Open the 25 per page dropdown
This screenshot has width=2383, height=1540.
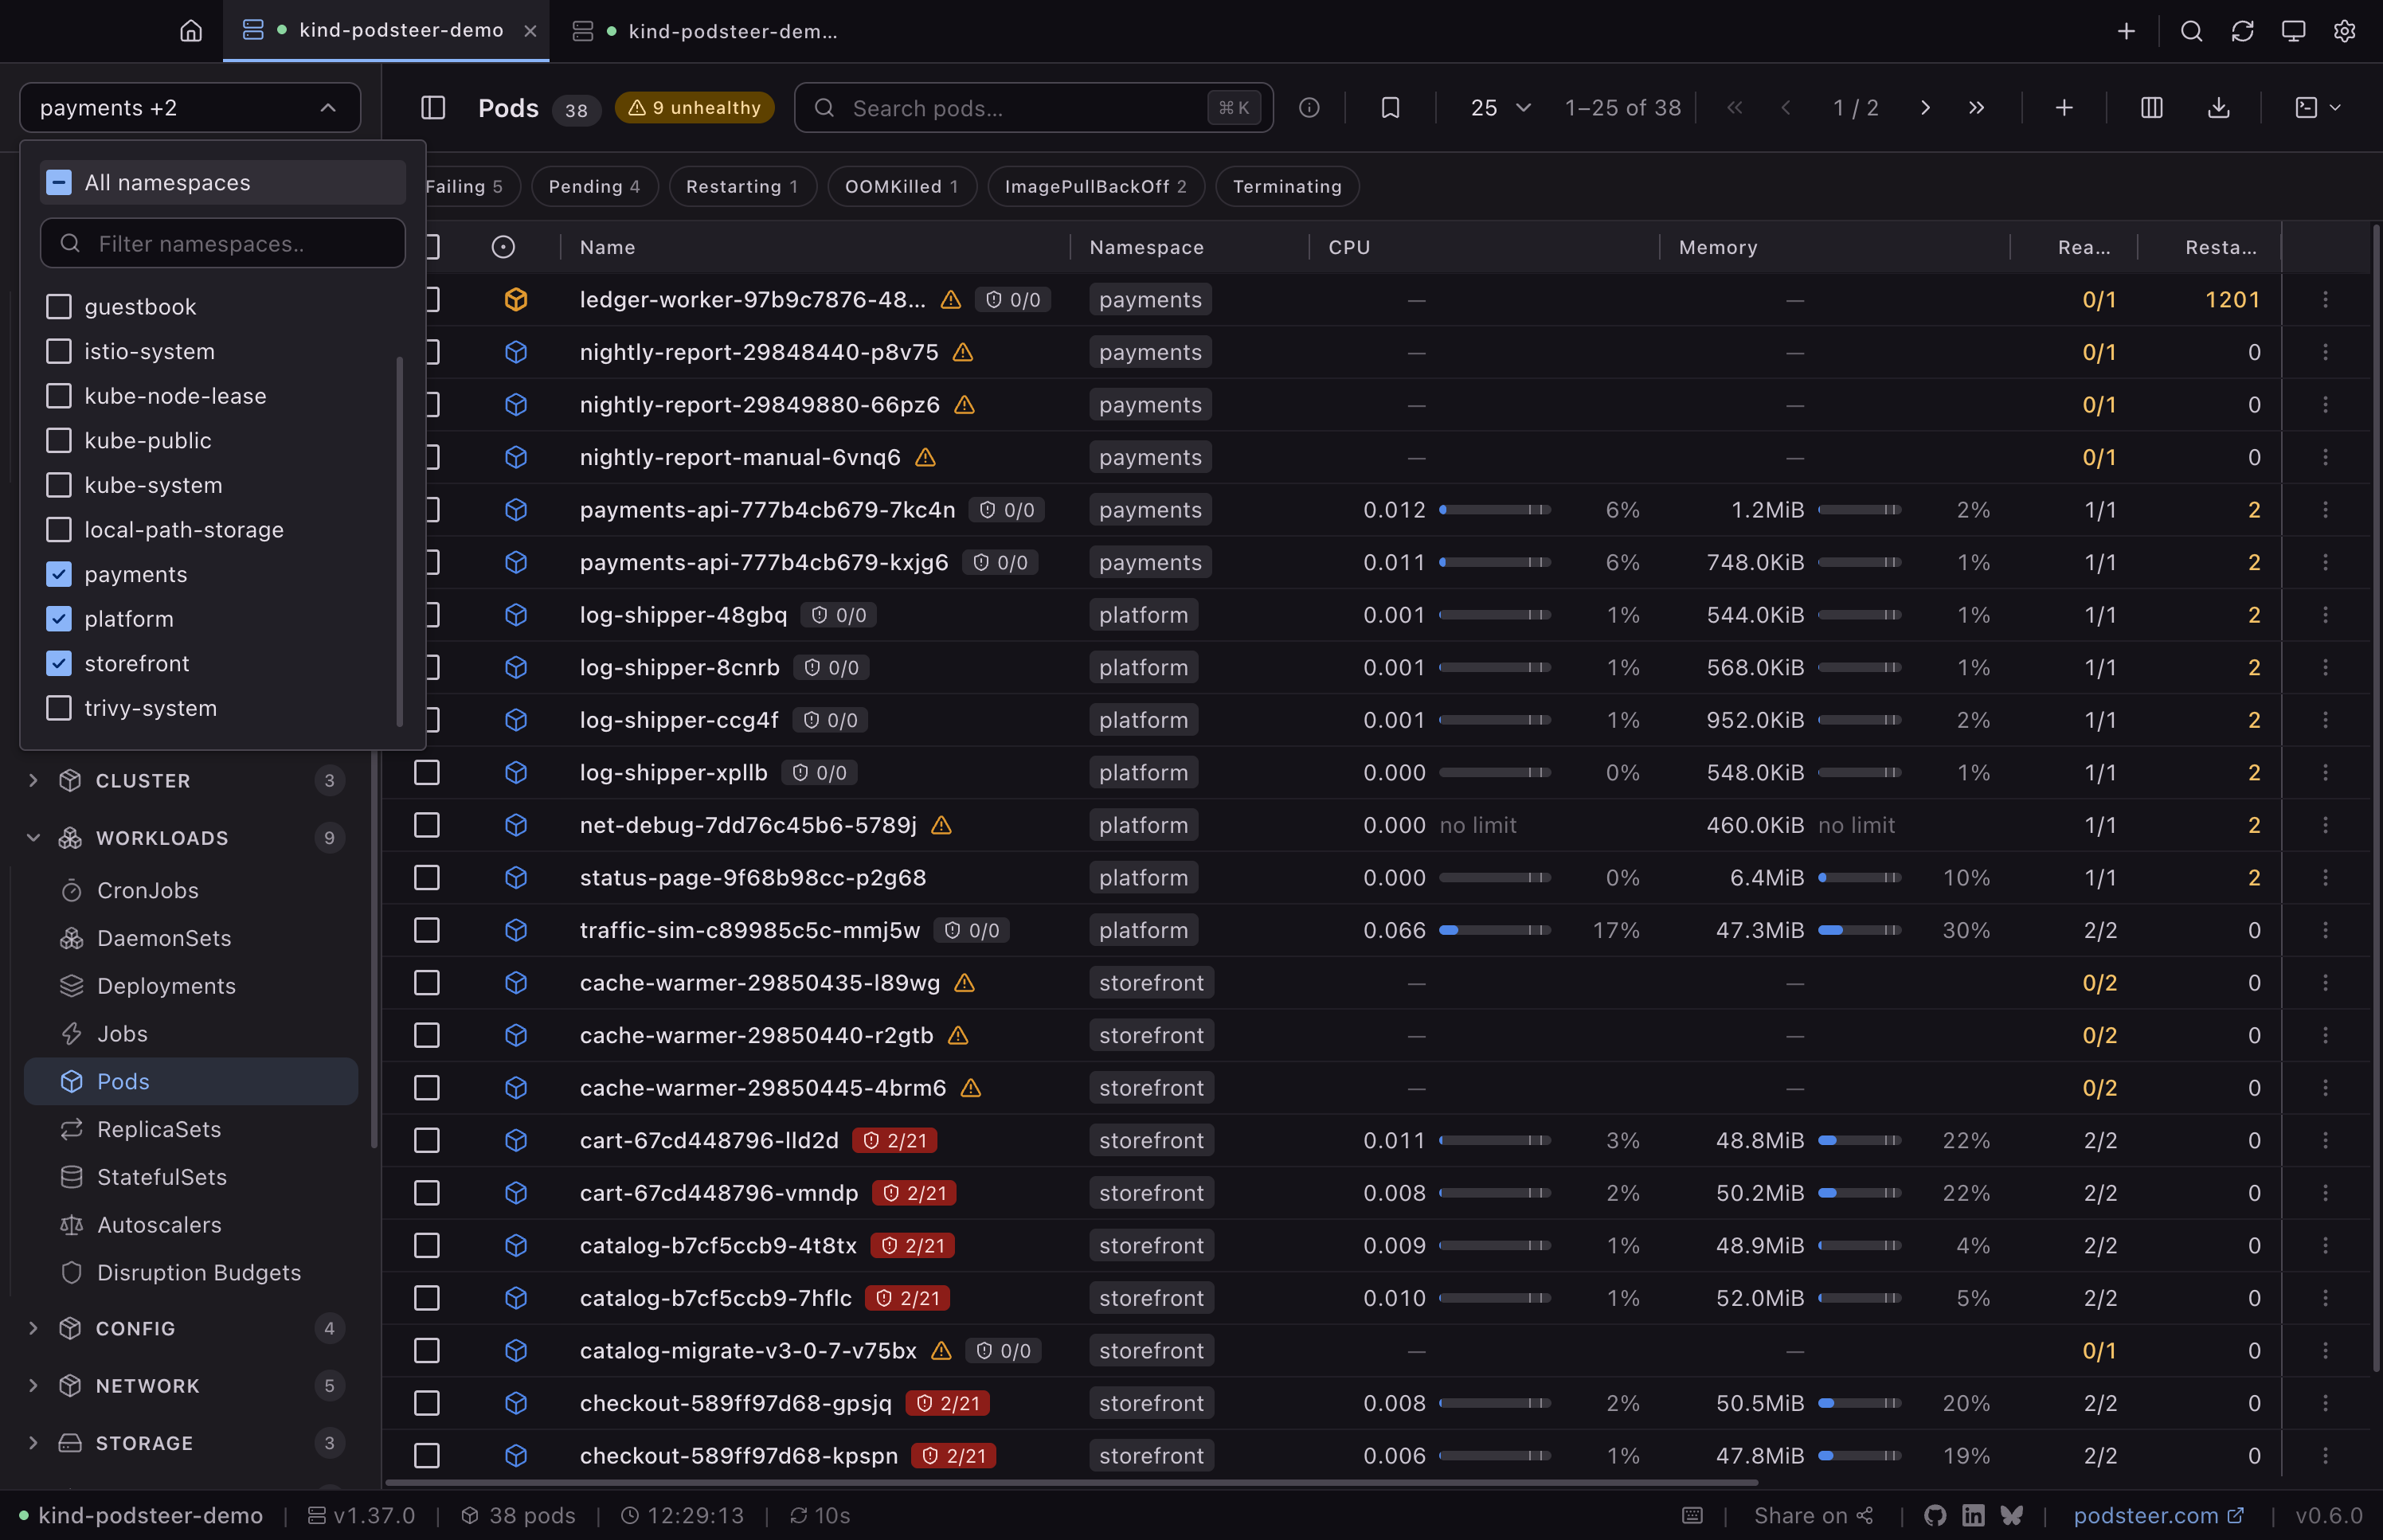click(x=1500, y=108)
